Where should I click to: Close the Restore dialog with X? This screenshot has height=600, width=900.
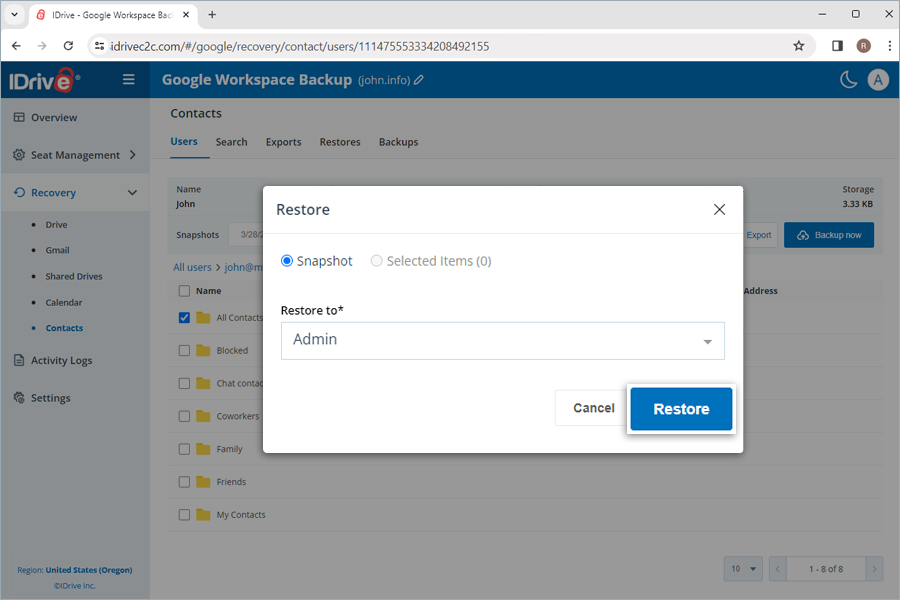(719, 210)
